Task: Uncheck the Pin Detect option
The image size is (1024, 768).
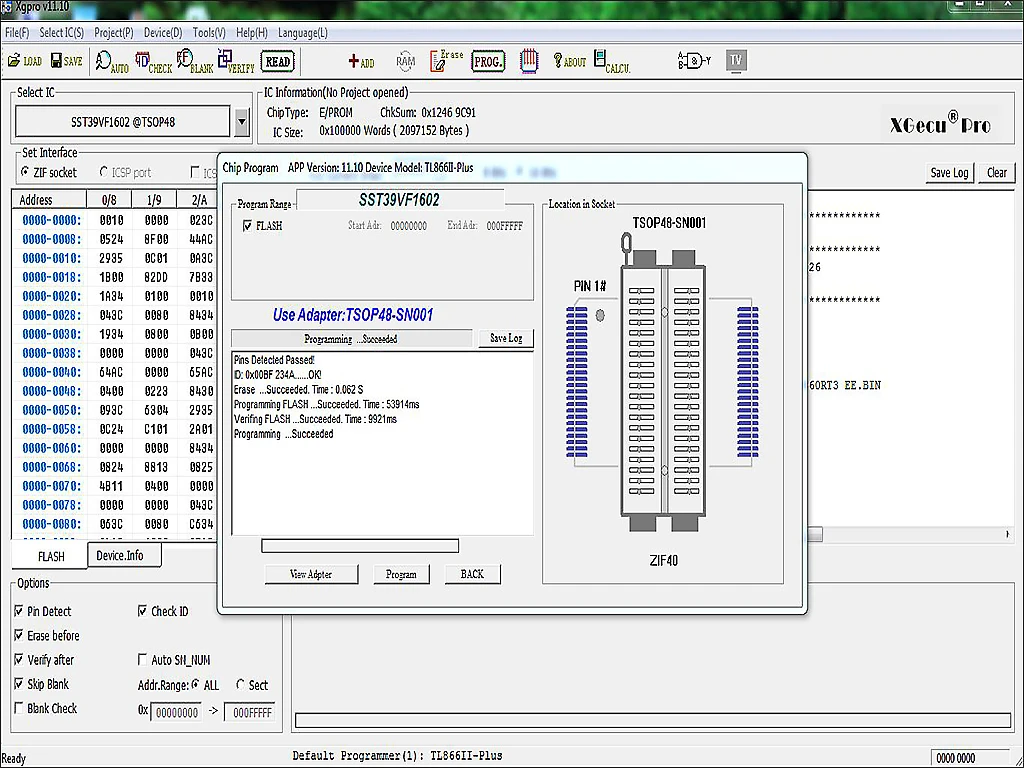Action: click(19, 611)
